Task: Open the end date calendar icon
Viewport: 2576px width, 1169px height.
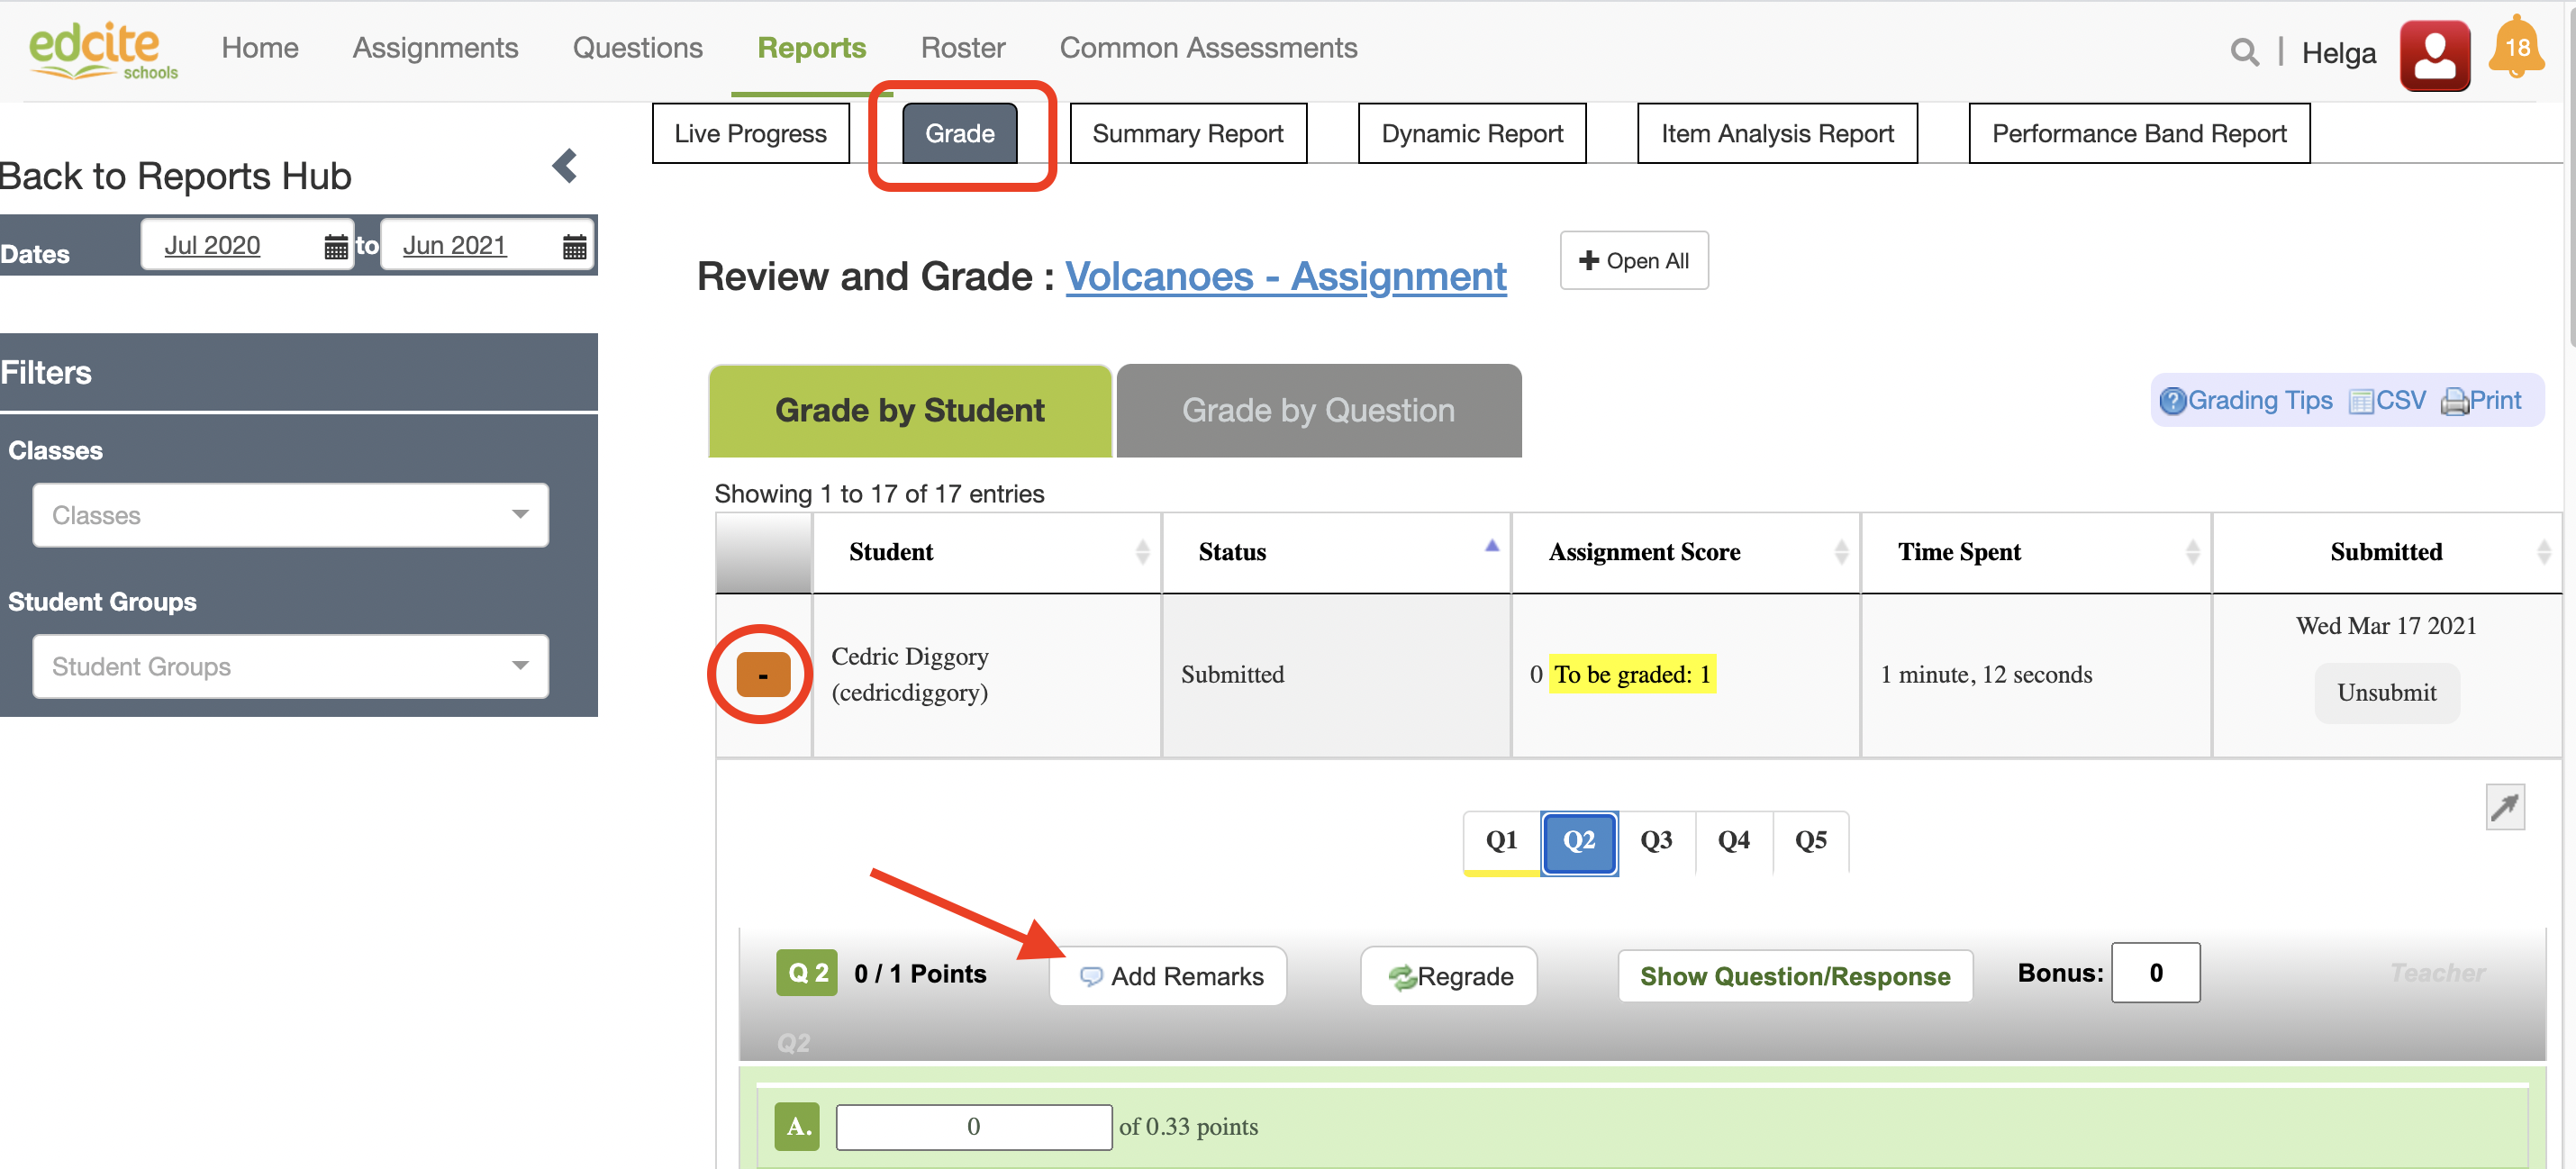Action: (x=574, y=246)
